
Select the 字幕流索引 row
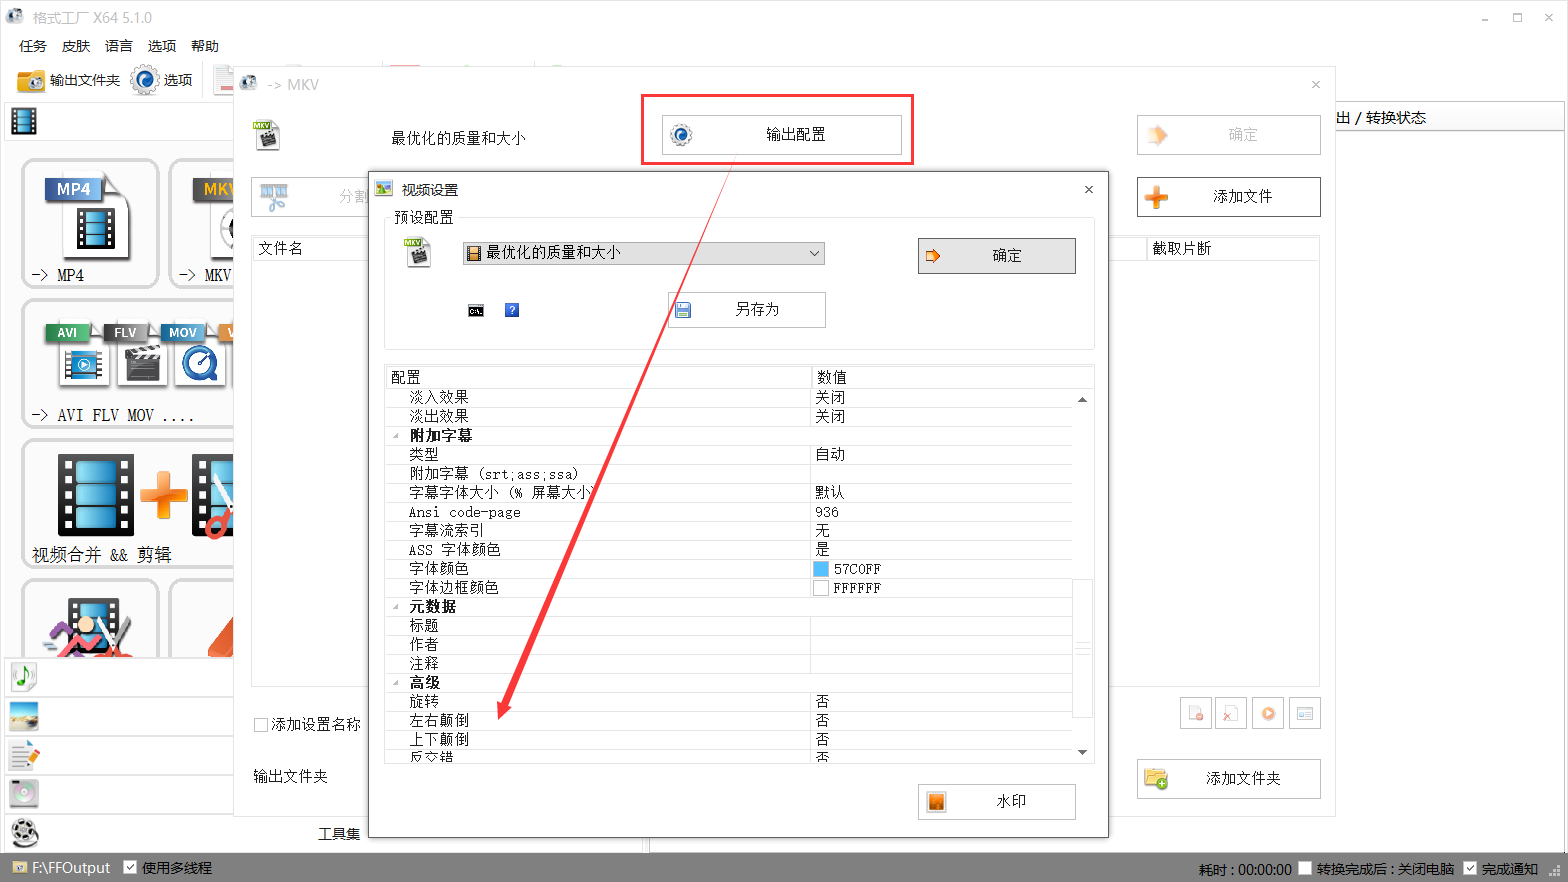(729, 531)
